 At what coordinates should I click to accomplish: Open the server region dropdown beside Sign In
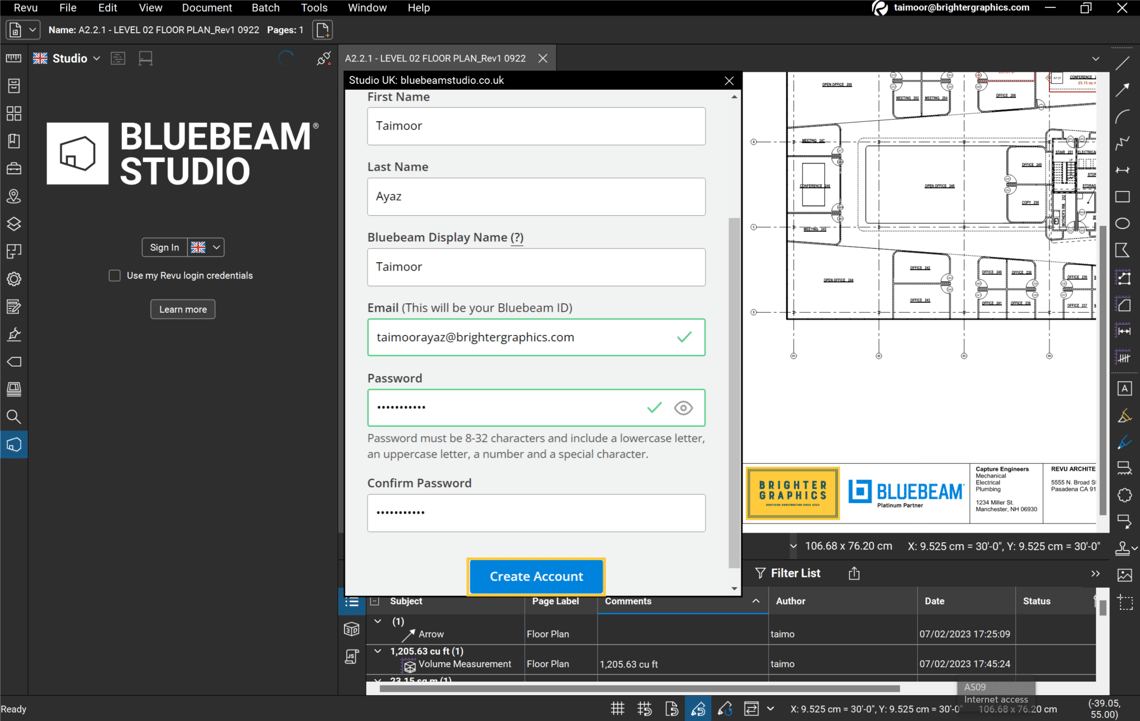tap(216, 247)
